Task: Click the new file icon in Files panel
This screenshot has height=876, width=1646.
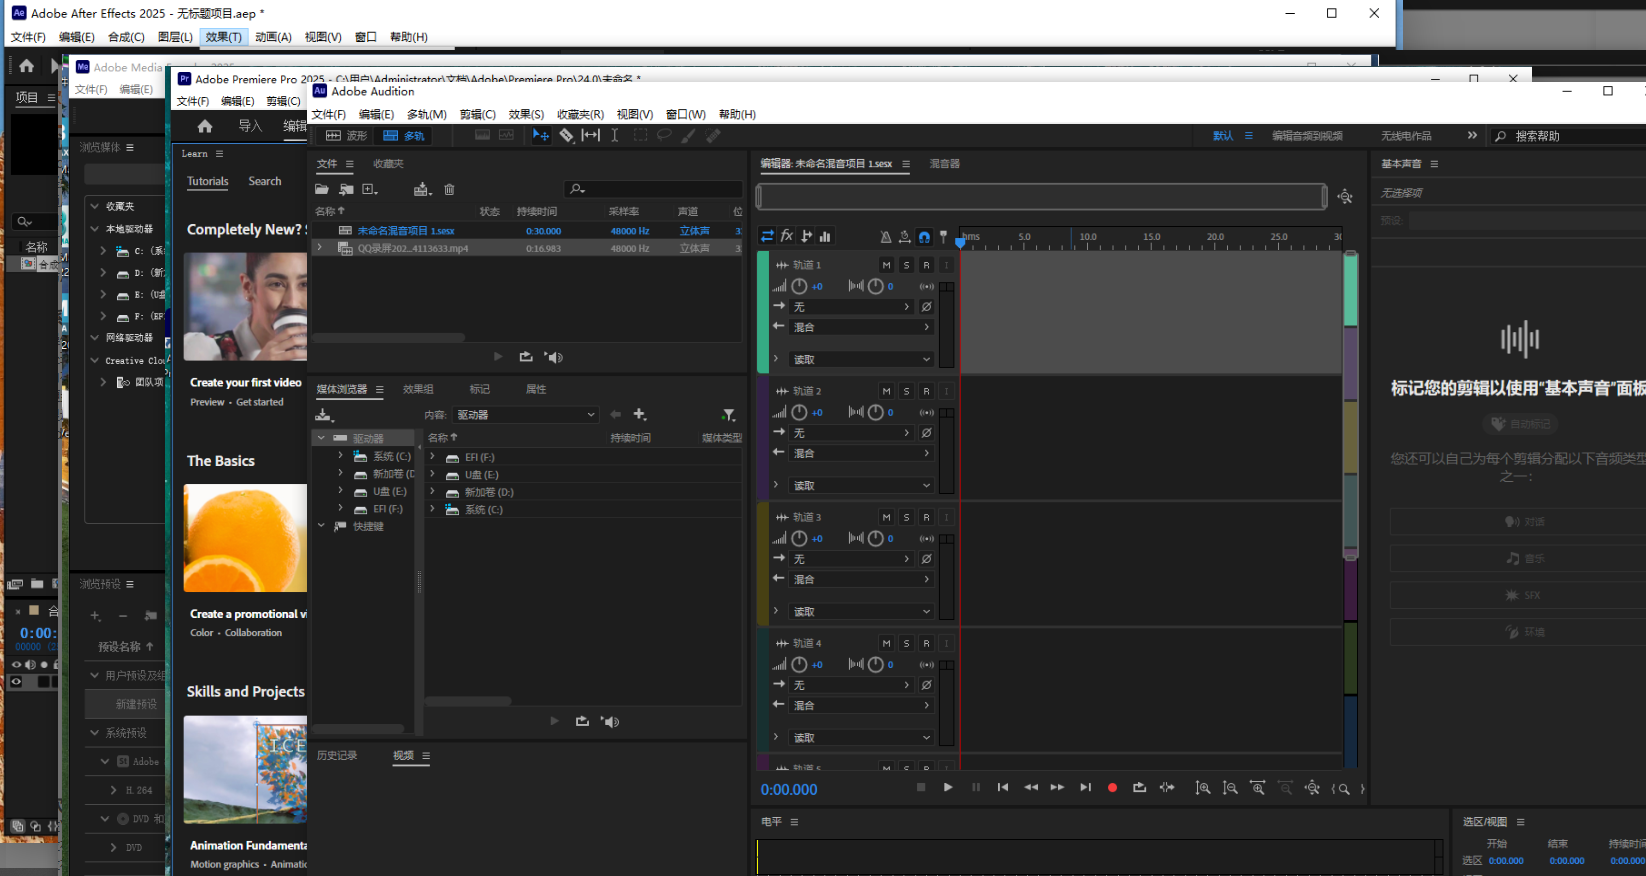Action: click(x=370, y=189)
